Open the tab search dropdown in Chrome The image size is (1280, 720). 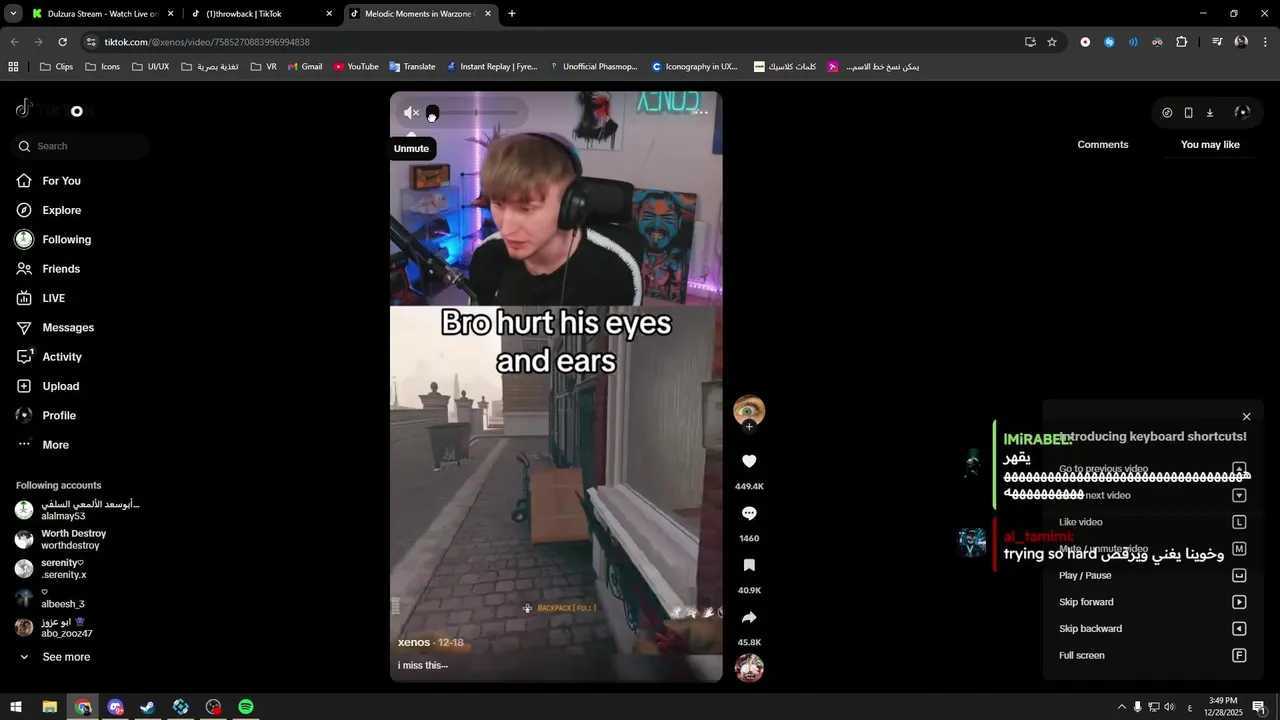[x=13, y=14]
